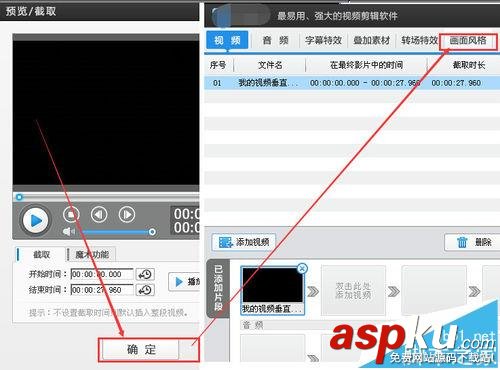The image size is (500, 370).
Task: Confirm with the 确定 button
Action: click(140, 350)
